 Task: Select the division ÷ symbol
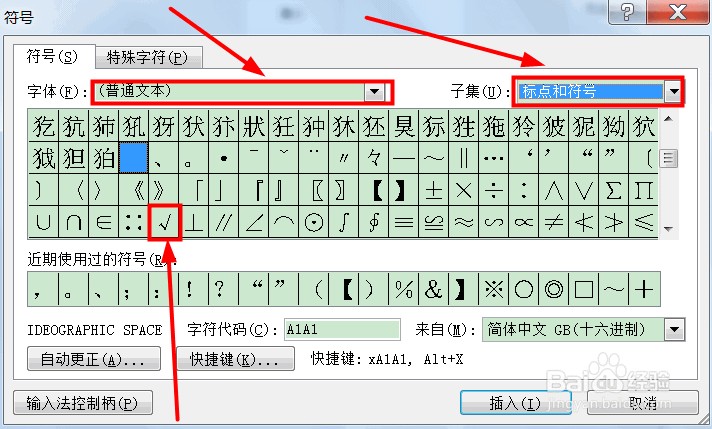click(x=494, y=190)
